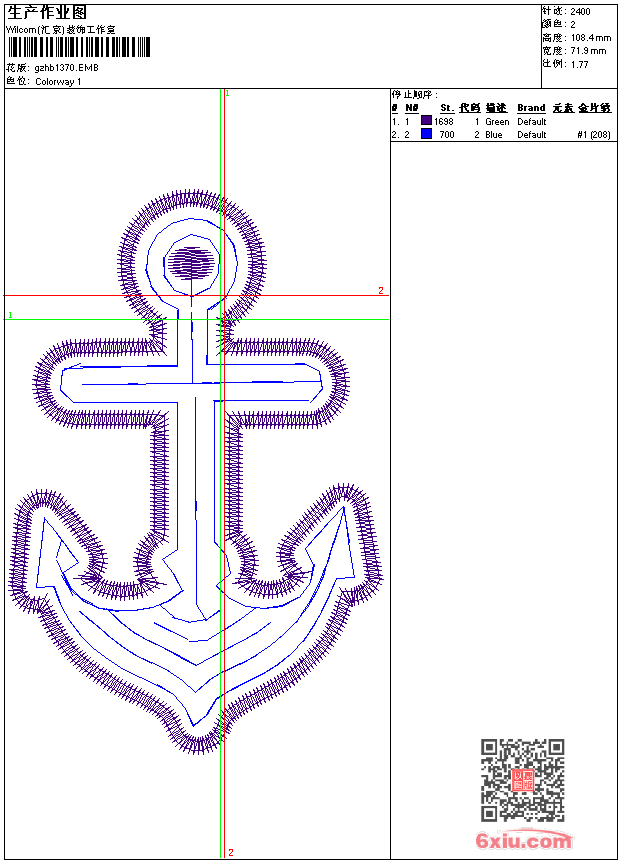The height and width of the screenshot is (860, 620).
Task: Click the height value 108.4 mm
Action: coord(590,38)
